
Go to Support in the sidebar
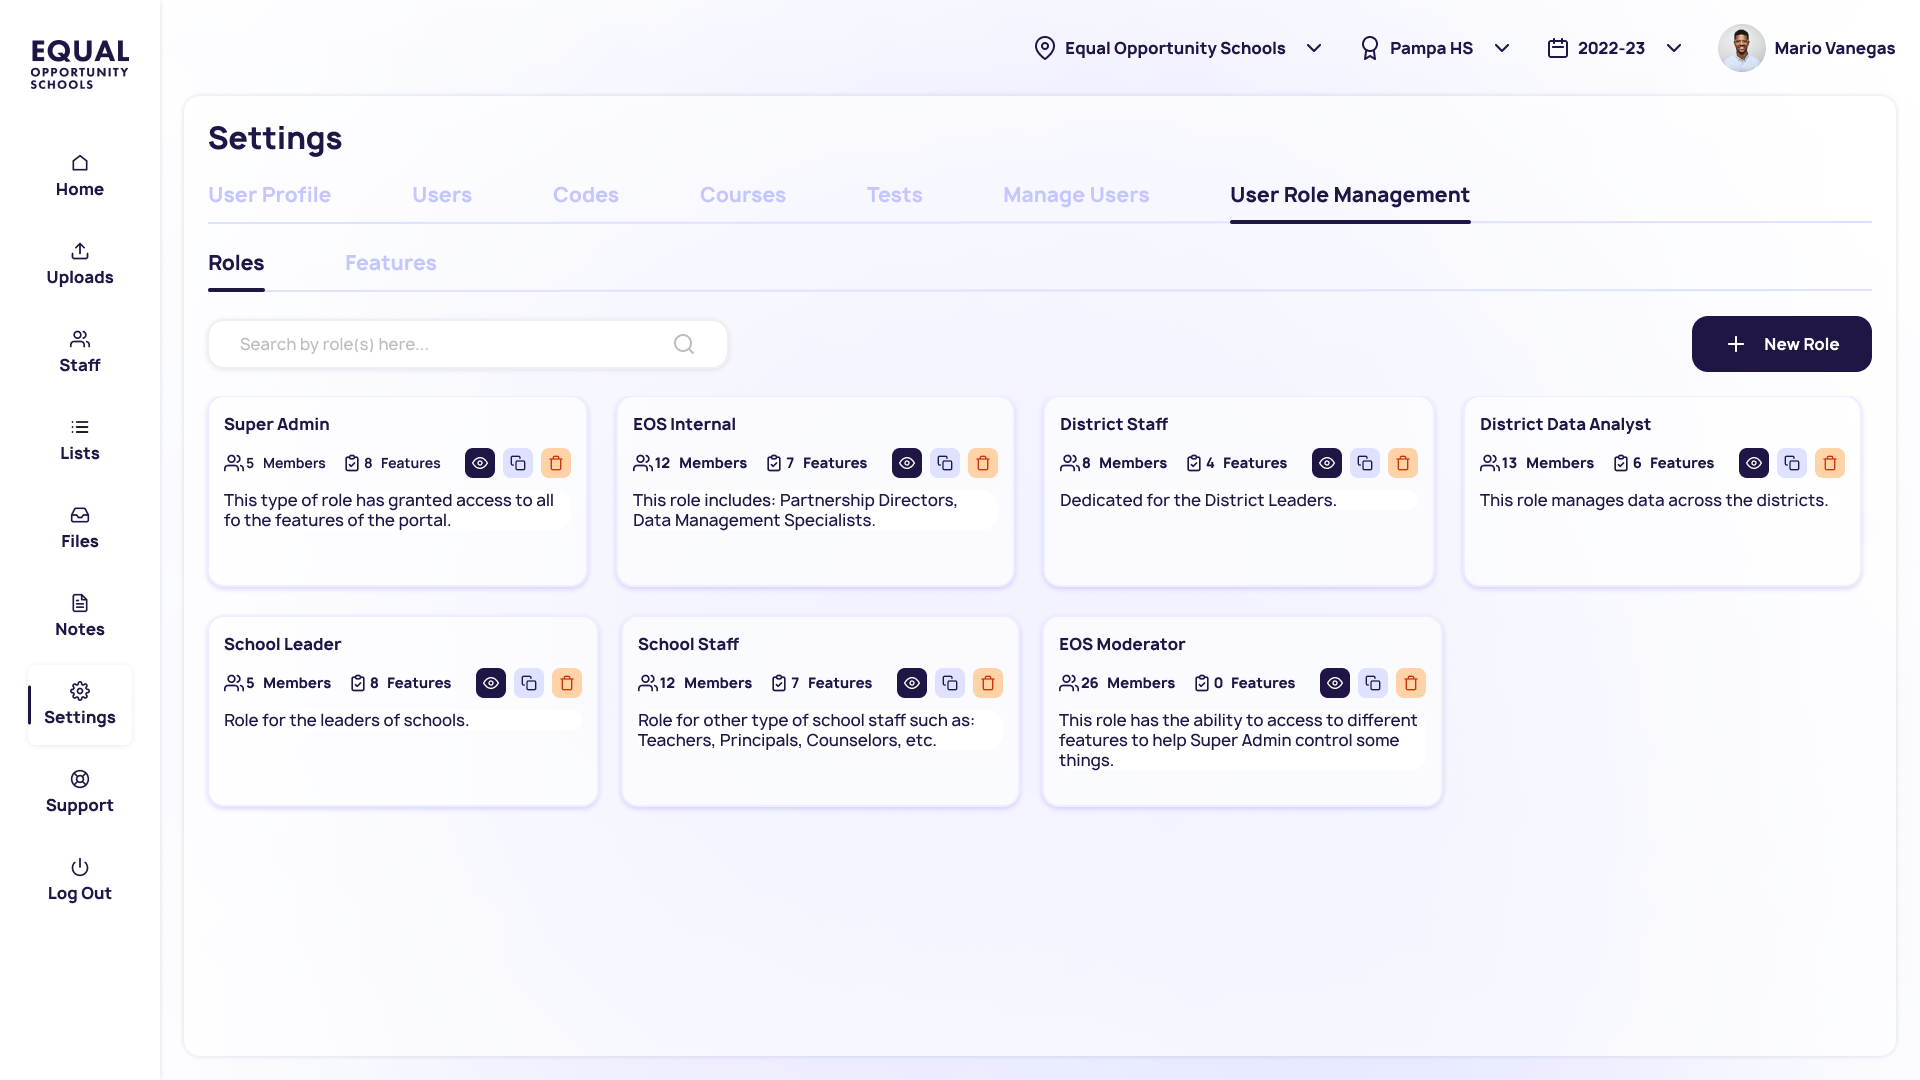coord(80,792)
